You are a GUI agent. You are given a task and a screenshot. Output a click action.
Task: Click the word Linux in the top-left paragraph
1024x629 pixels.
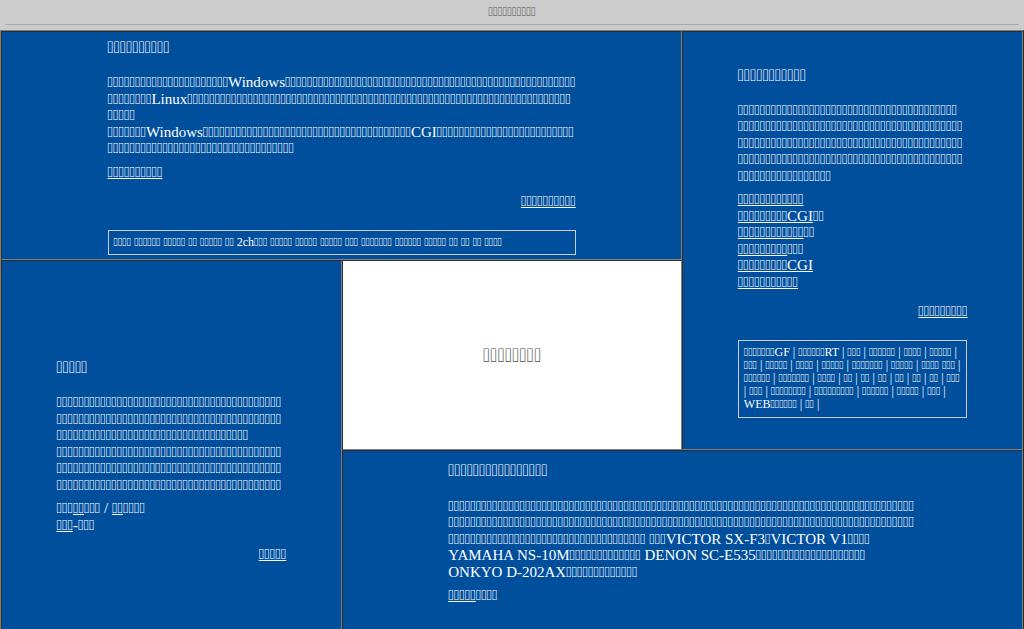pyautogui.click(x=169, y=99)
